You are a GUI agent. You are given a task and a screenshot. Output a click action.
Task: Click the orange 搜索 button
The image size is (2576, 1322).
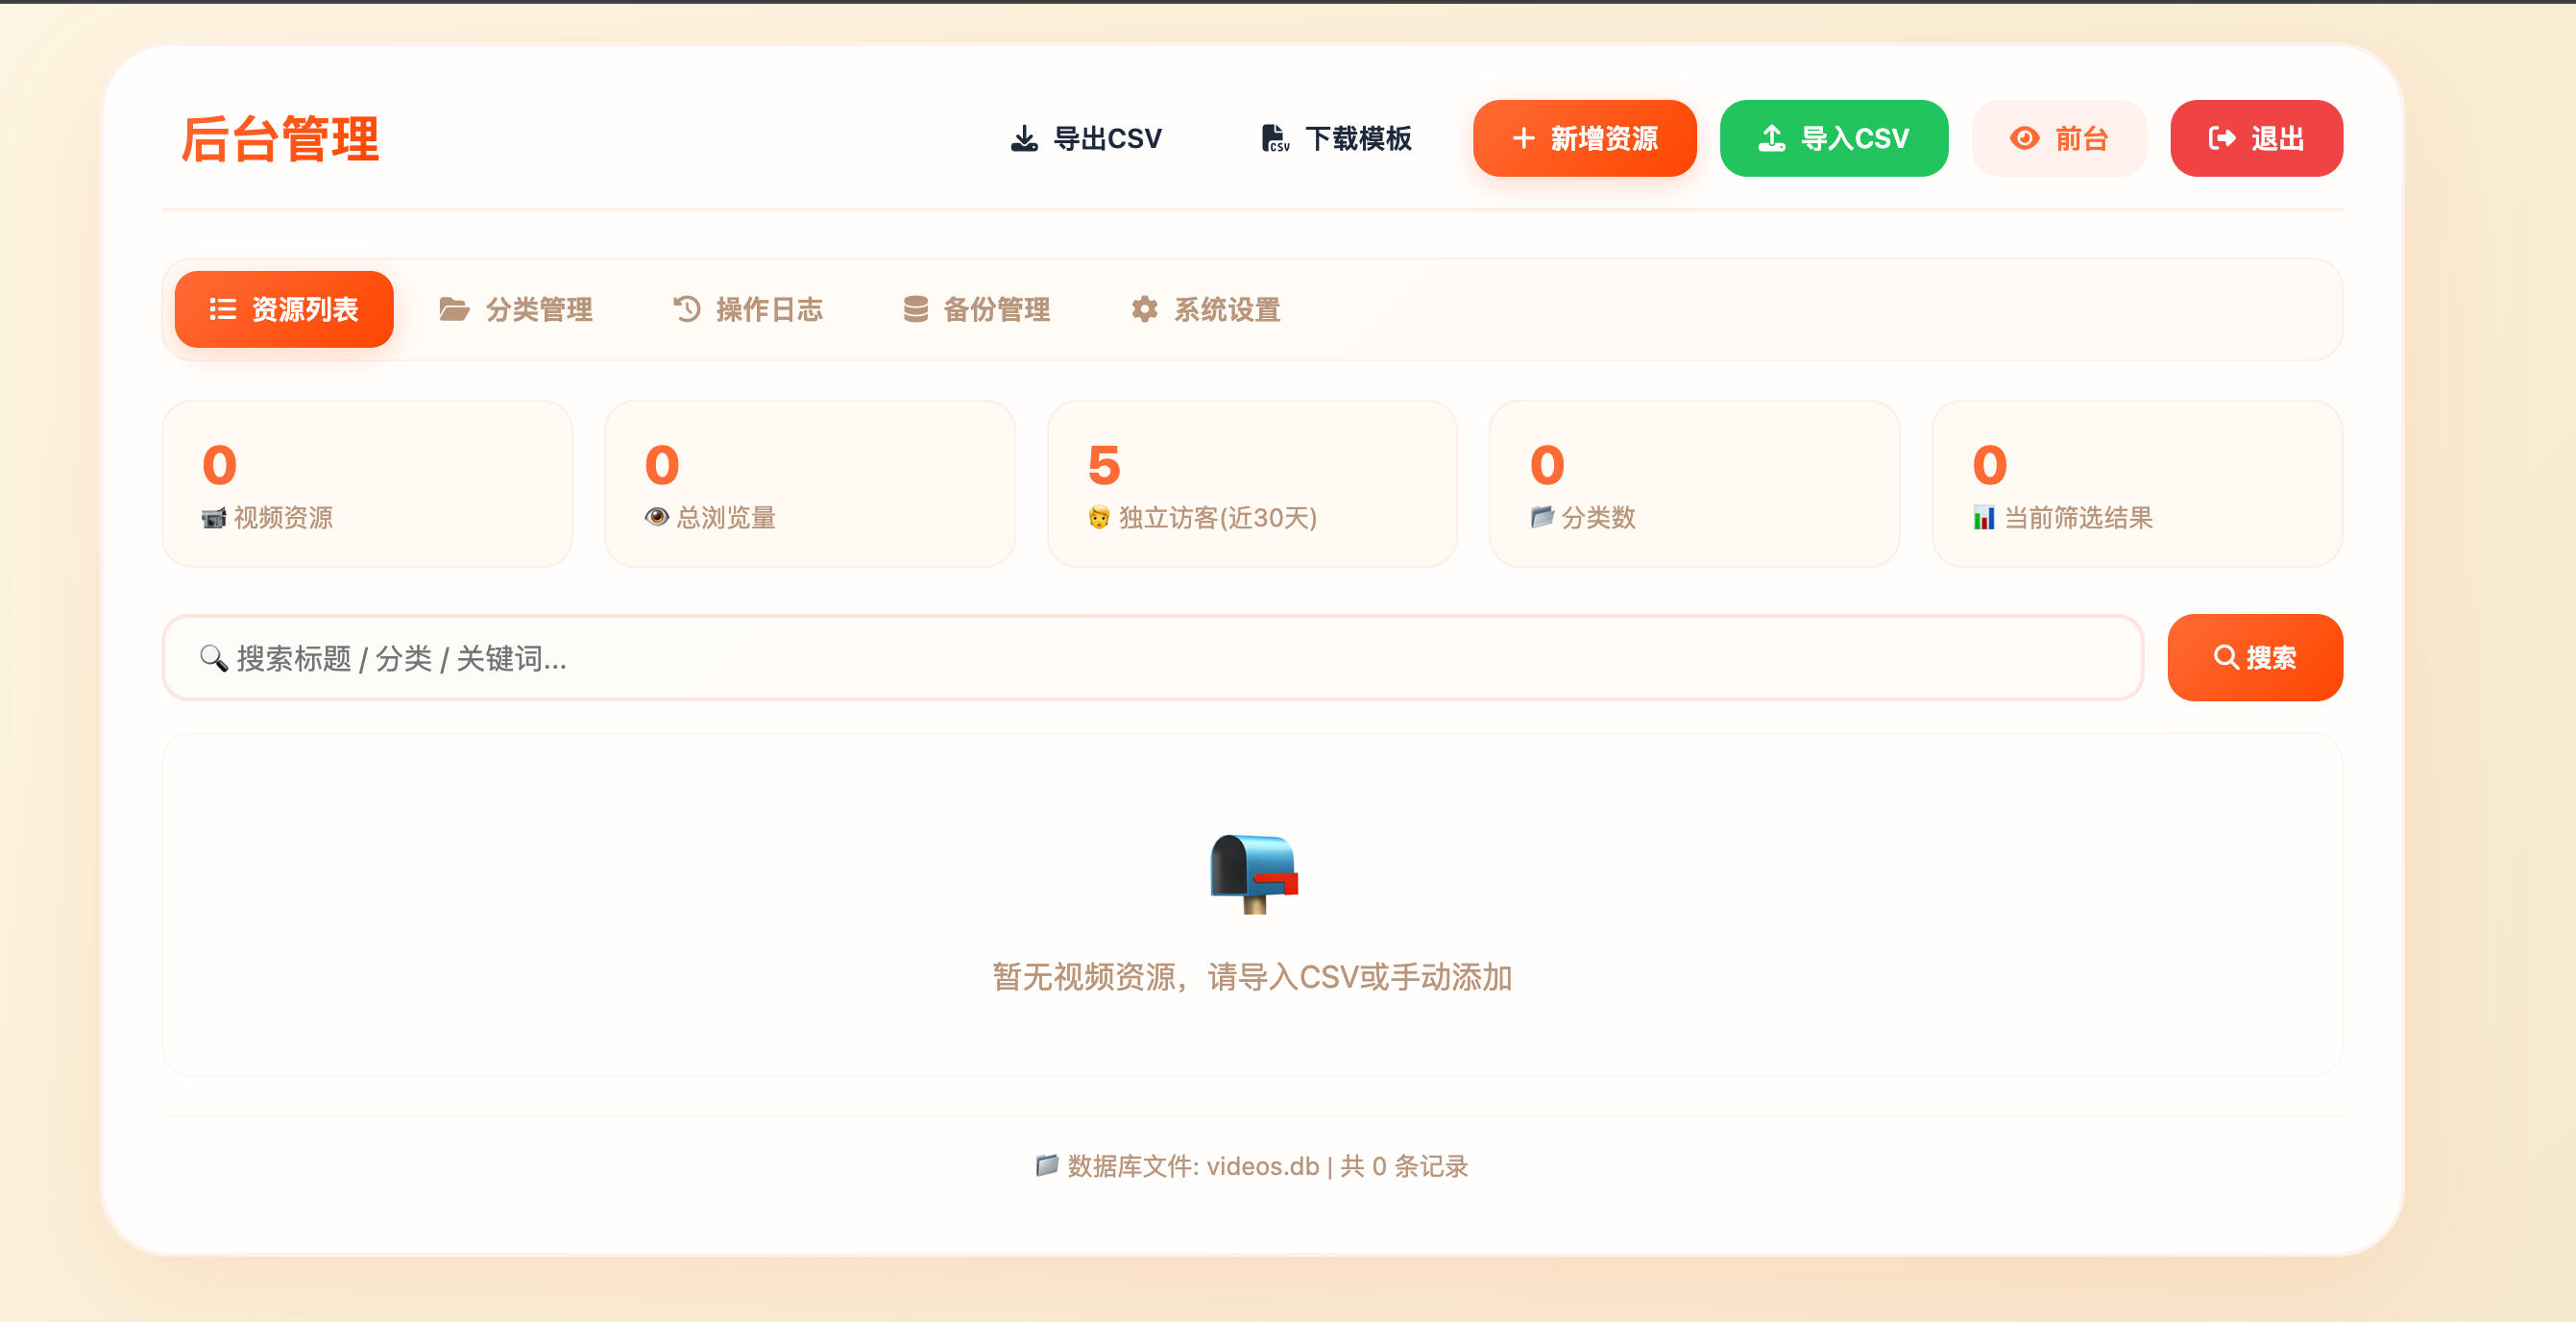(2255, 658)
